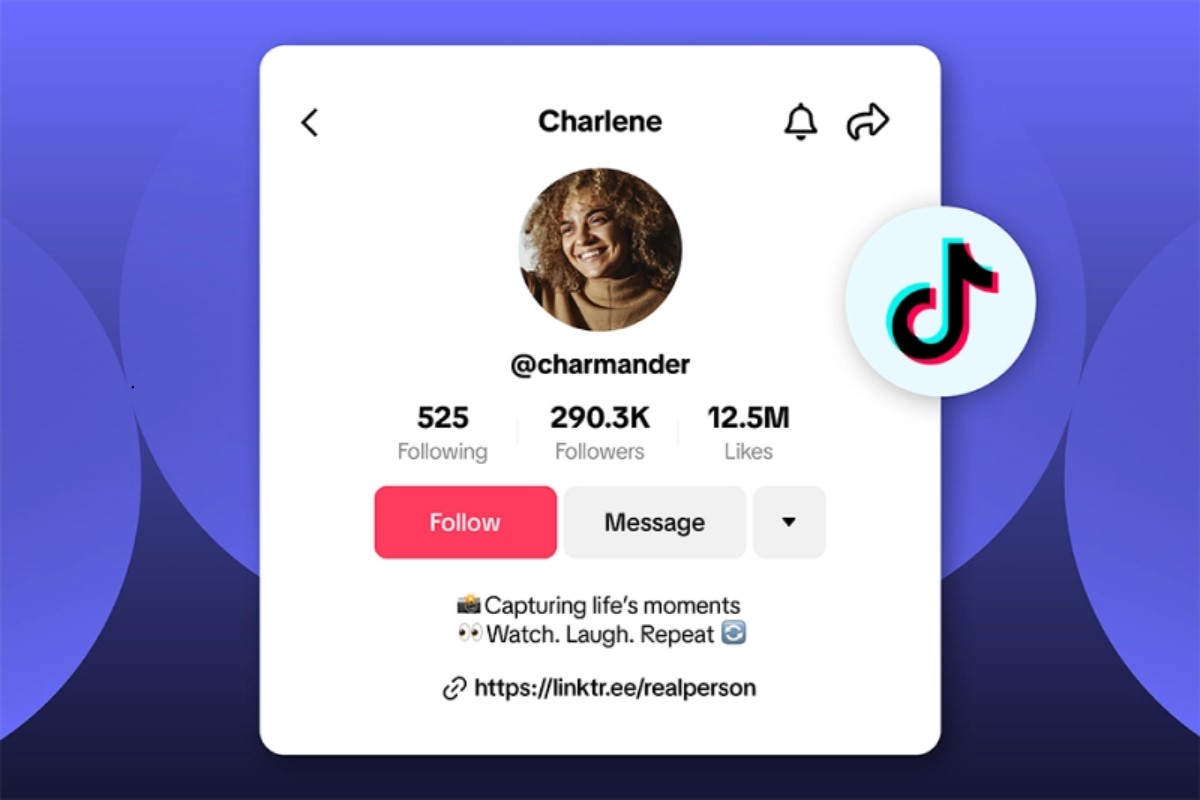
Task: Tap the notification bell icon
Action: click(x=800, y=121)
